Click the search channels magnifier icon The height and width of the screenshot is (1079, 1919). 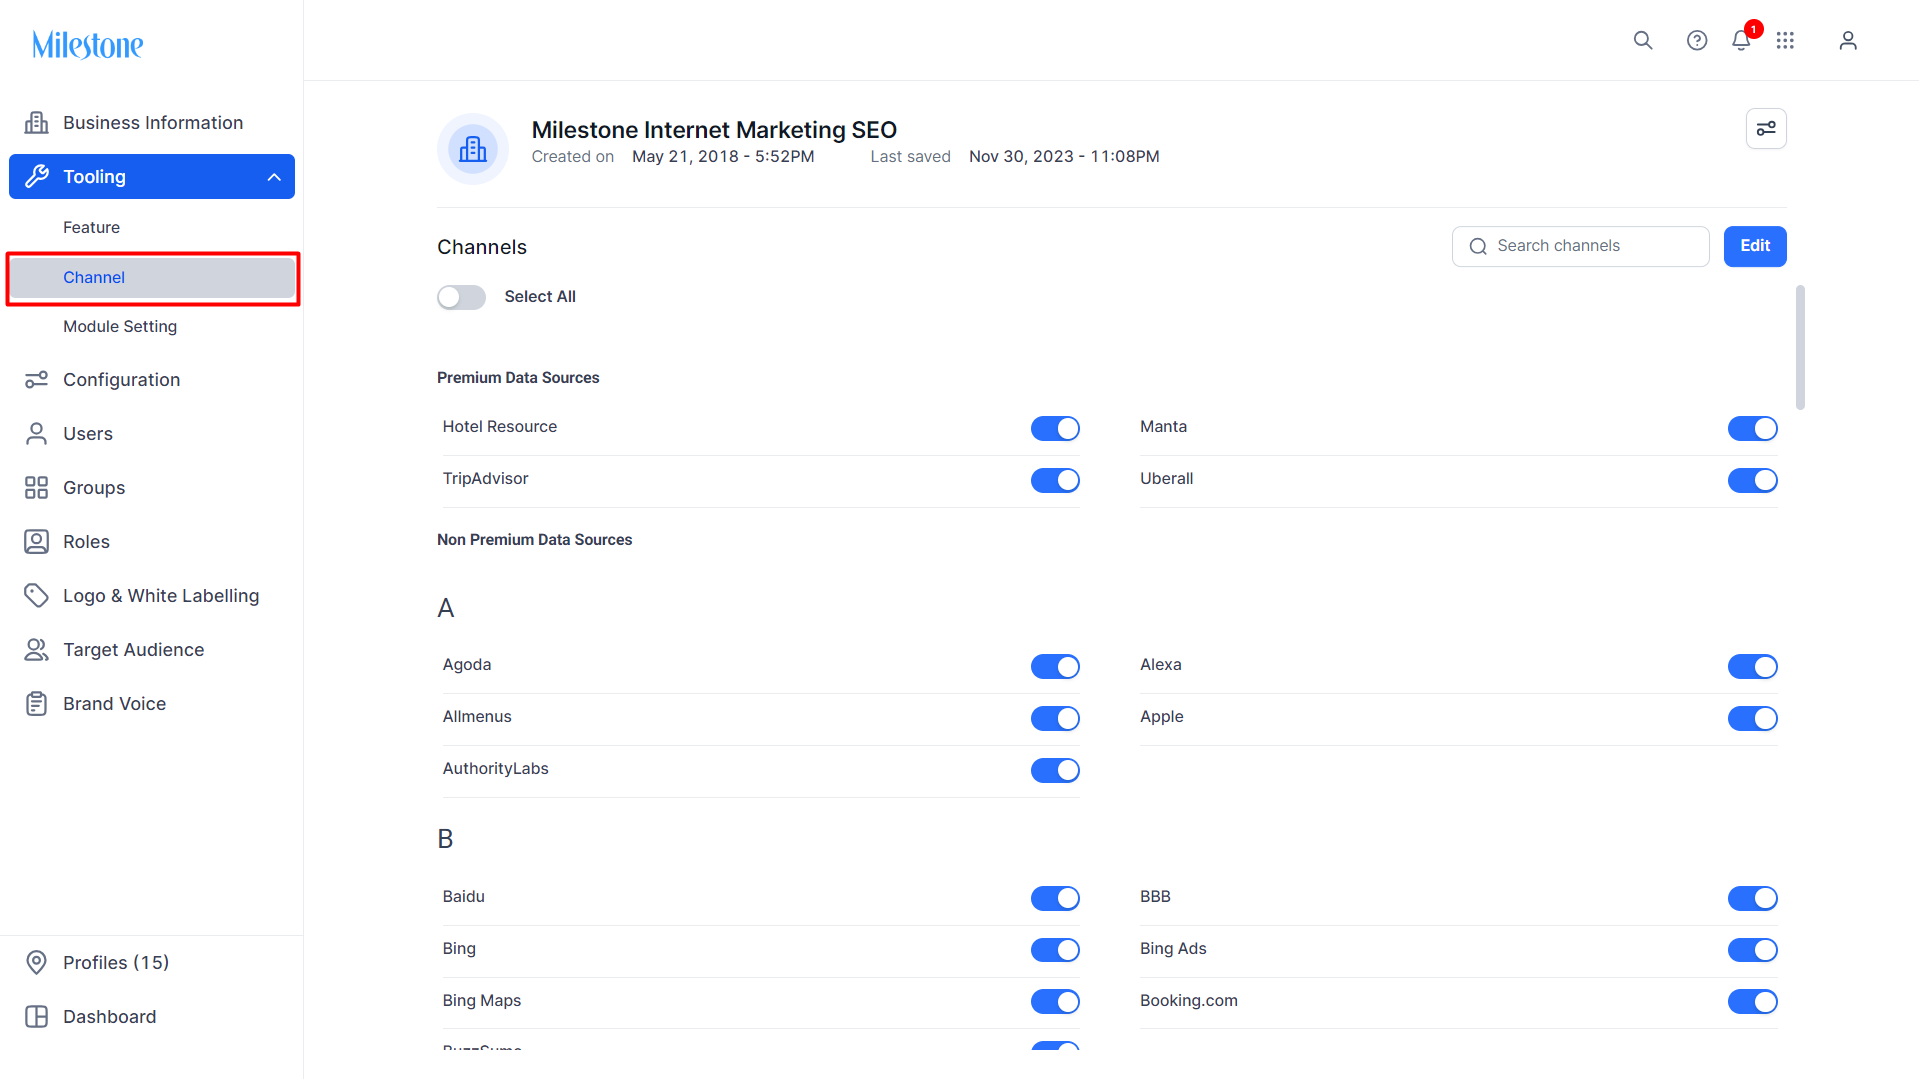click(1478, 246)
